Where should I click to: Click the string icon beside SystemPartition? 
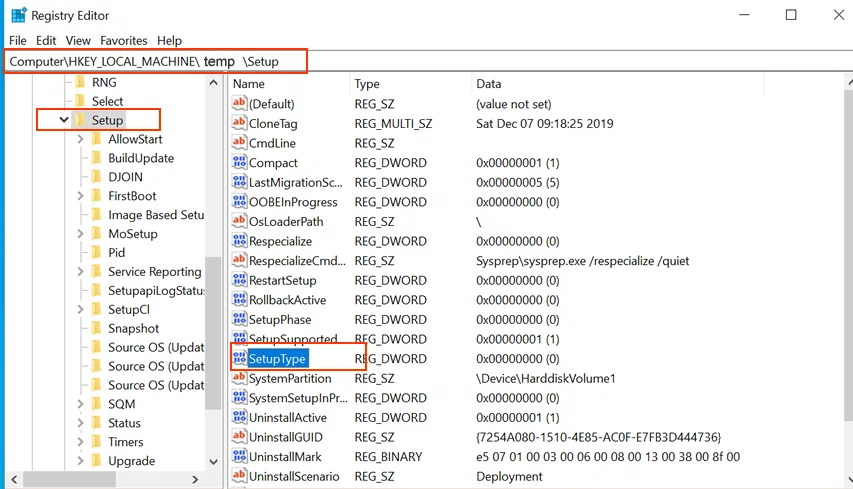click(239, 377)
